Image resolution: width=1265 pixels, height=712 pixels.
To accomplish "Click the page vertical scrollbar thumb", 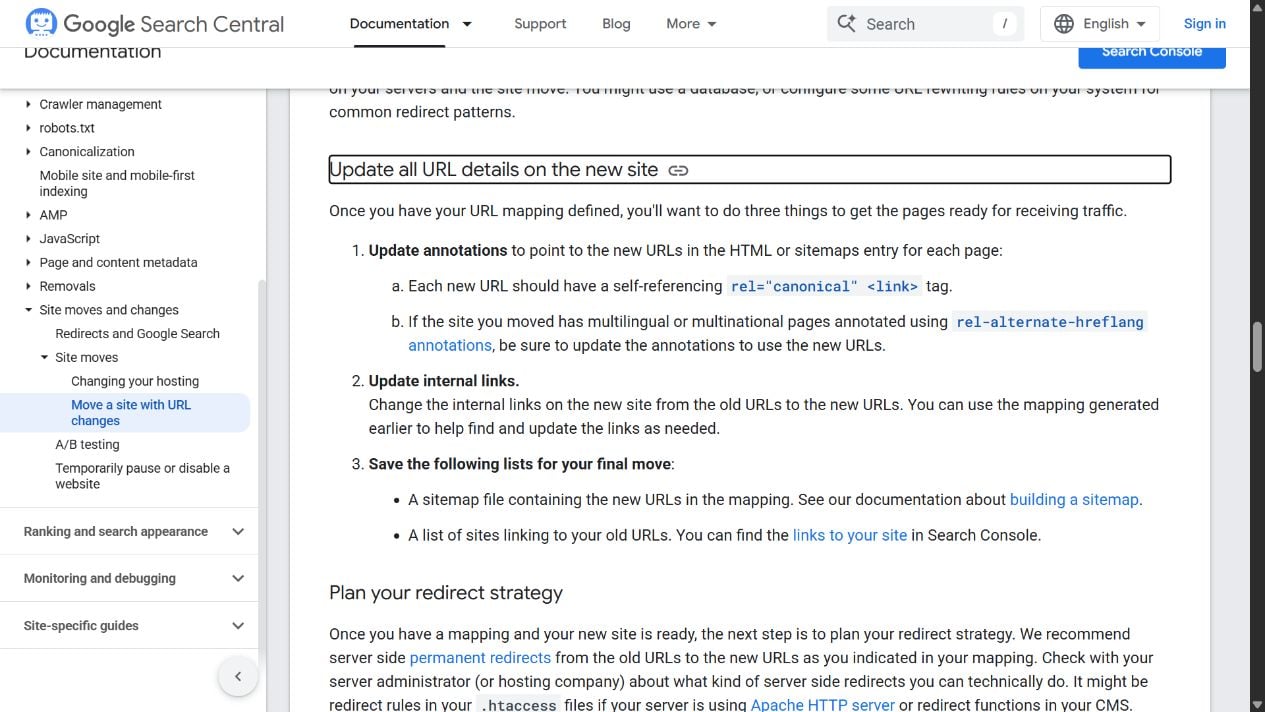I will [x=1257, y=347].
